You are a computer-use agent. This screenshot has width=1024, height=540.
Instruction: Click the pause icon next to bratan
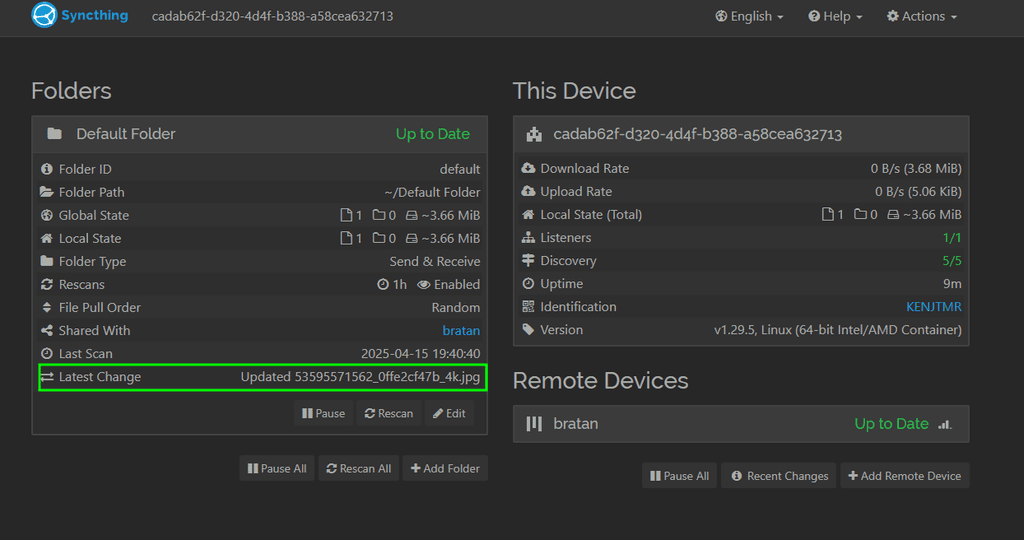[x=535, y=424]
